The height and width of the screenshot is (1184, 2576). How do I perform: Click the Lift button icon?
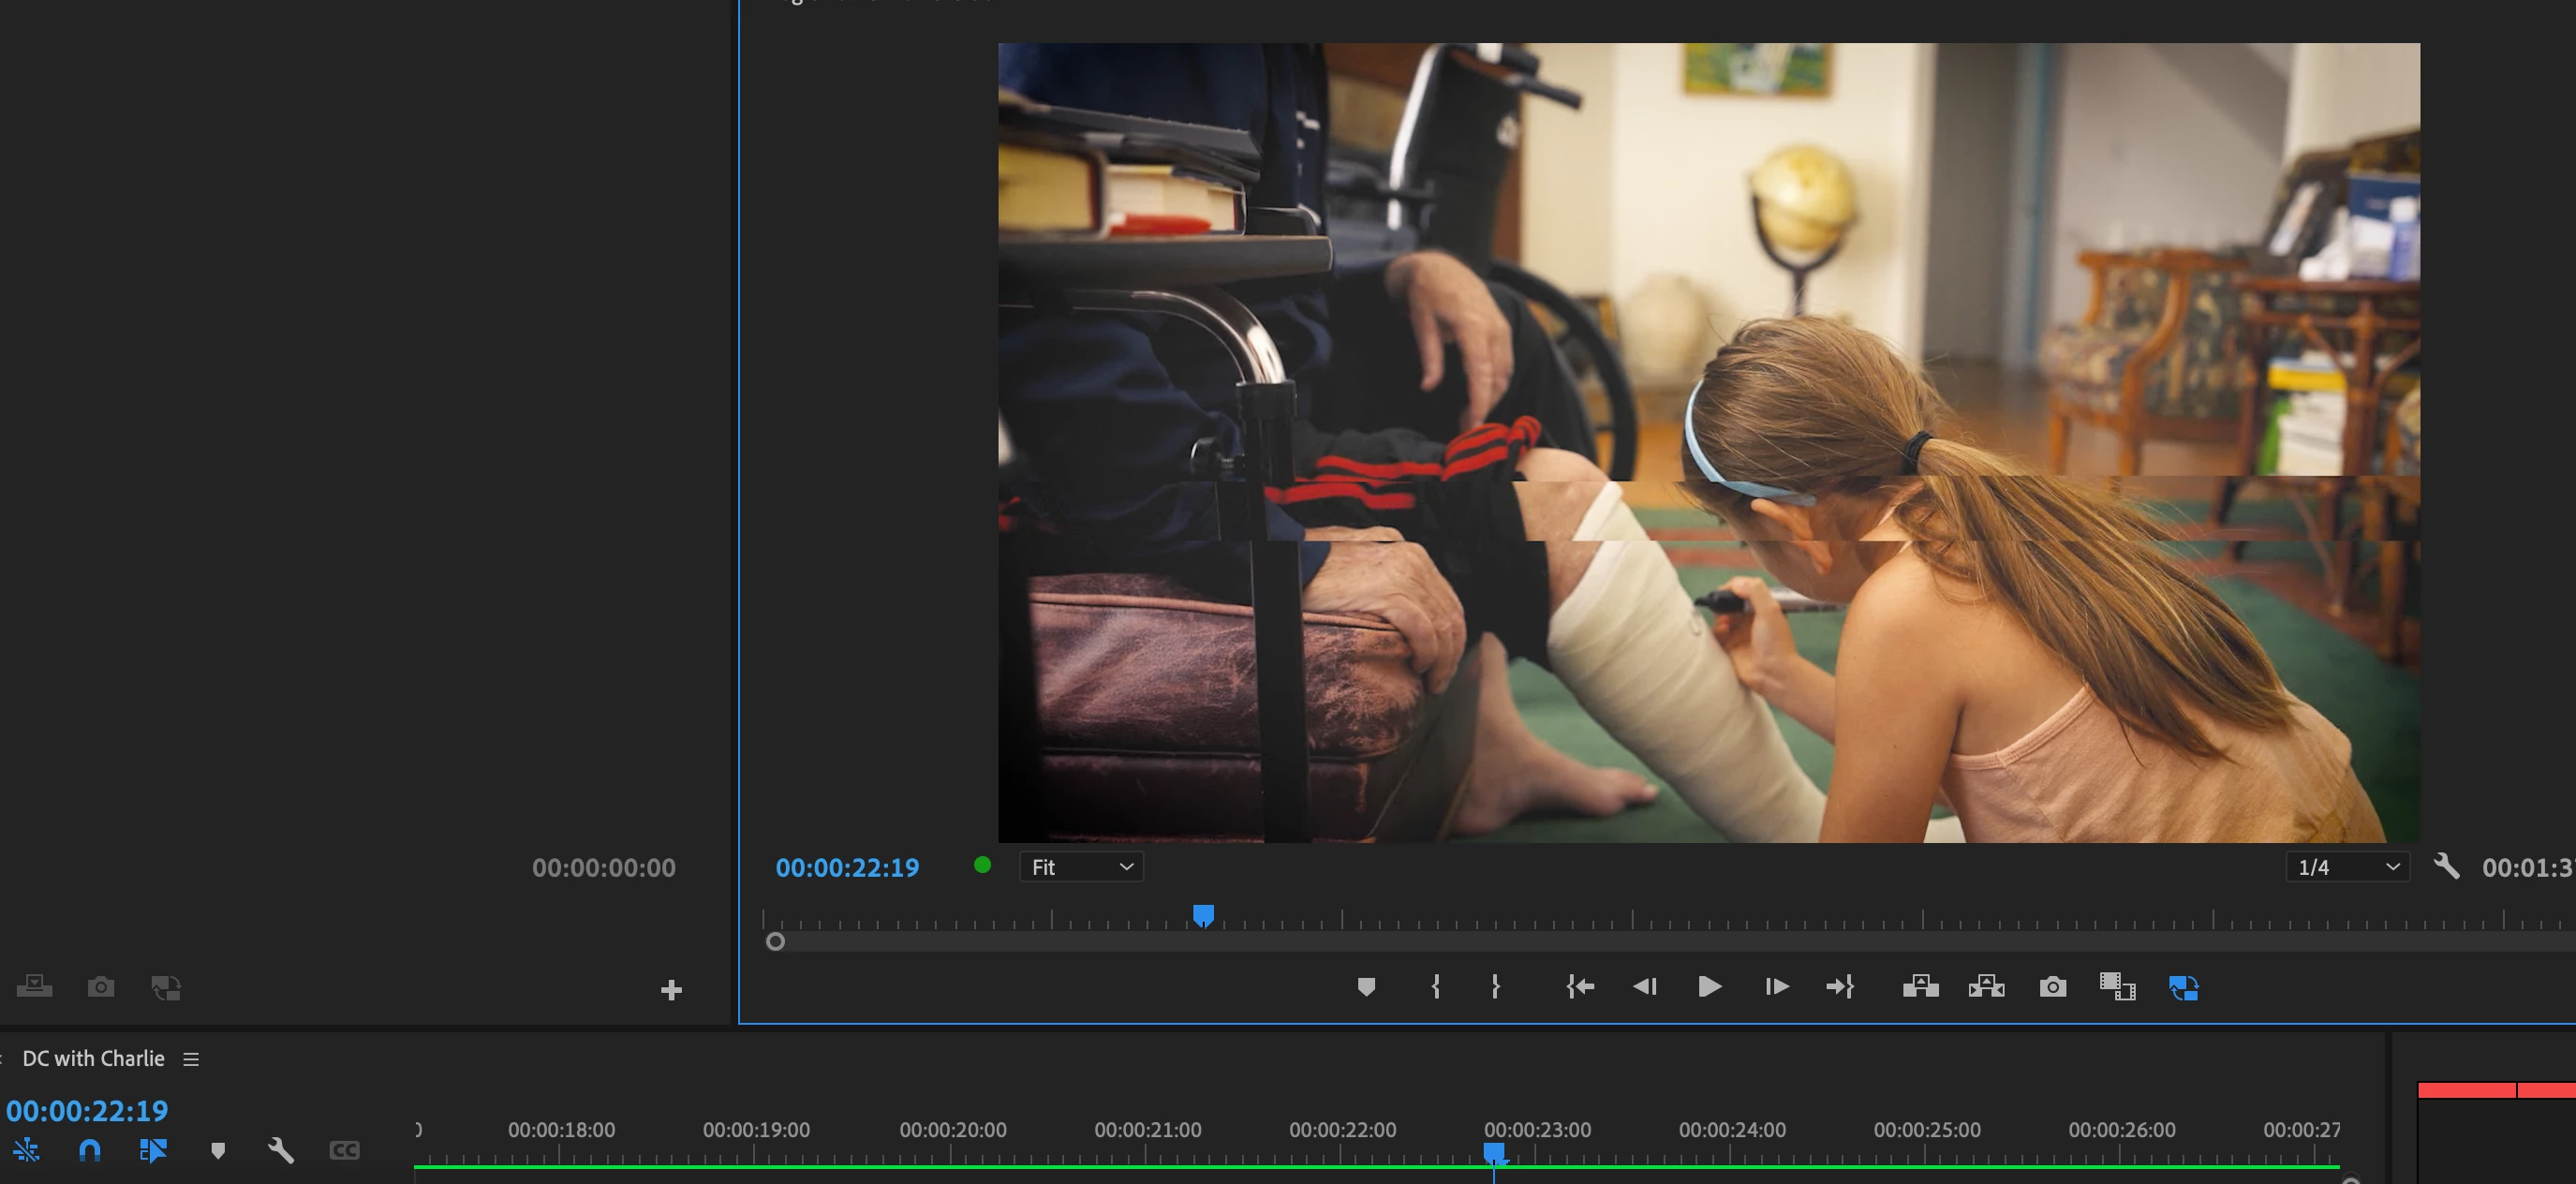point(1920,987)
